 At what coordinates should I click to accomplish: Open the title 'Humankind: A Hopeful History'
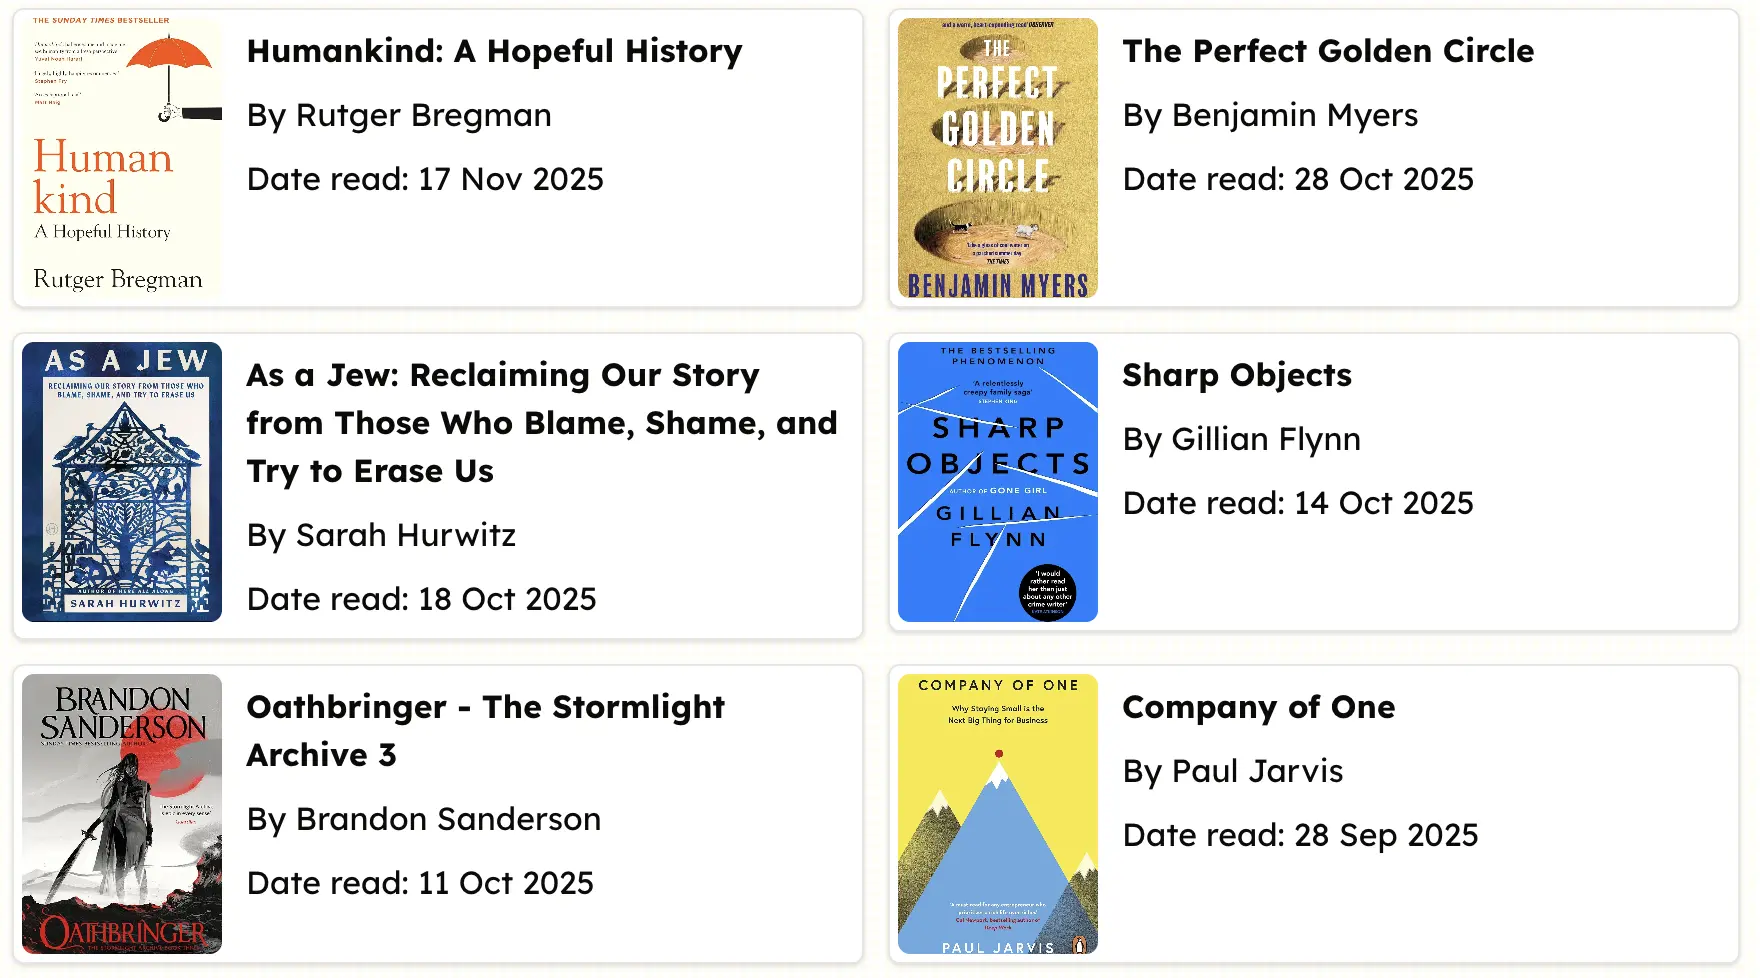494,51
